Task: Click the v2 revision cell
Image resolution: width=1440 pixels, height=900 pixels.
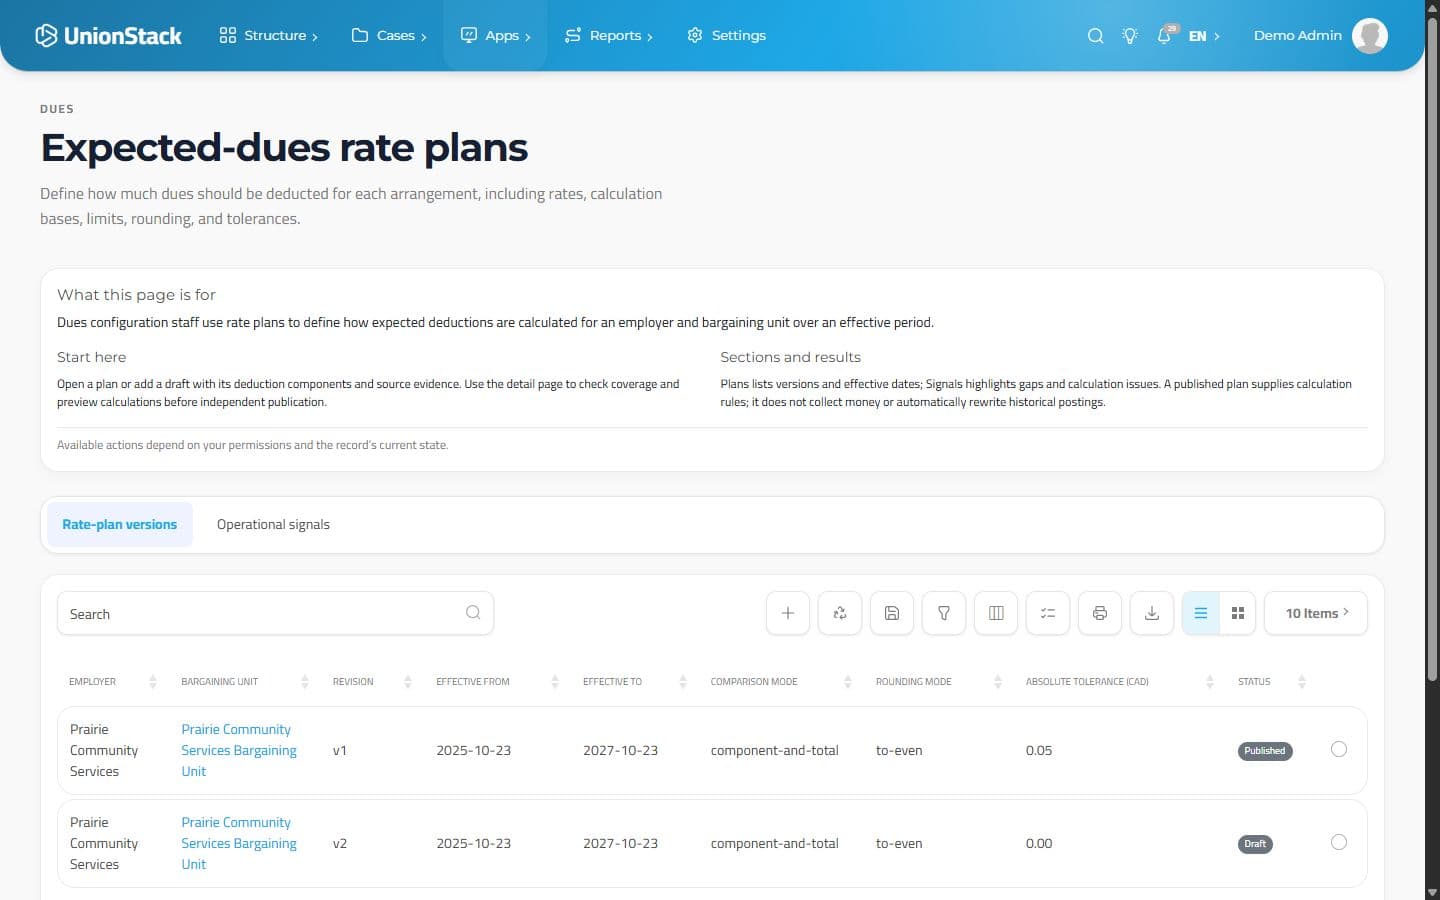Action: point(340,843)
